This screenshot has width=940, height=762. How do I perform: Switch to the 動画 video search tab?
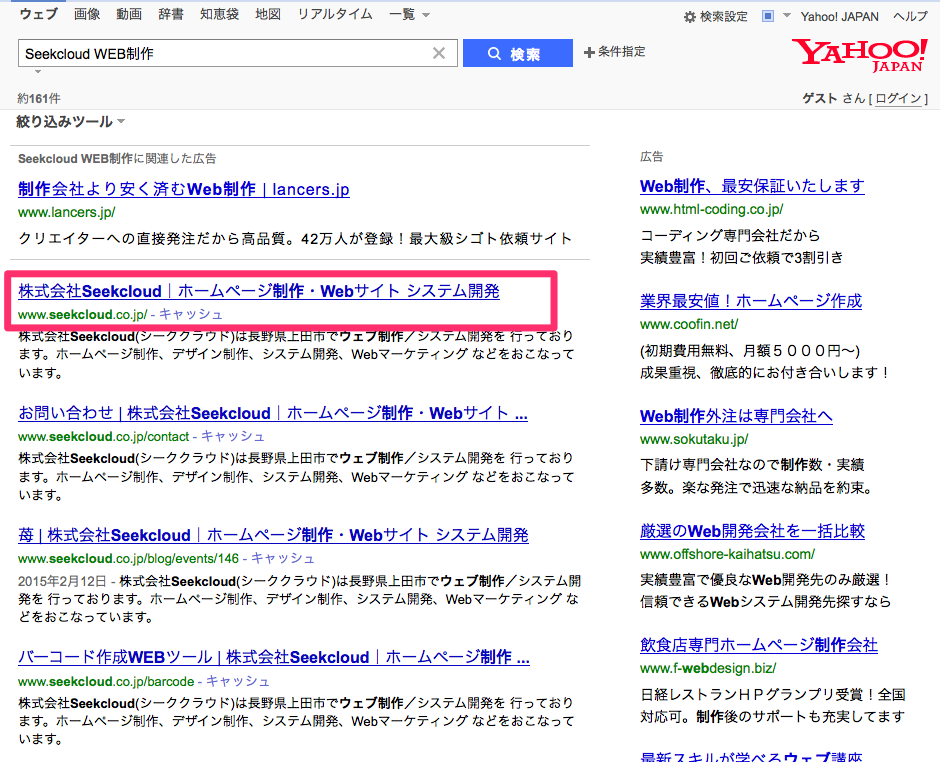pyautogui.click(x=129, y=14)
